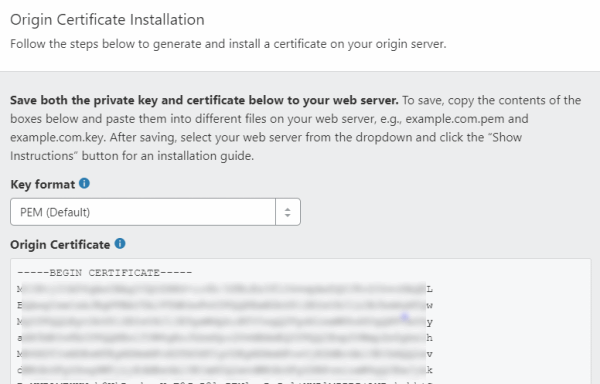Image resolution: width=600 pixels, height=384 pixels.
Task: Open the PEM (Default) key format dropdown
Action: (x=155, y=212)
